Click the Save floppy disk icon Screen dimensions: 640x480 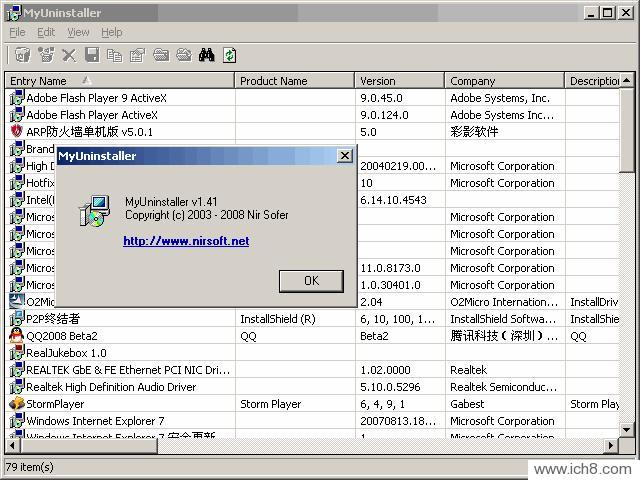[92, 55]
